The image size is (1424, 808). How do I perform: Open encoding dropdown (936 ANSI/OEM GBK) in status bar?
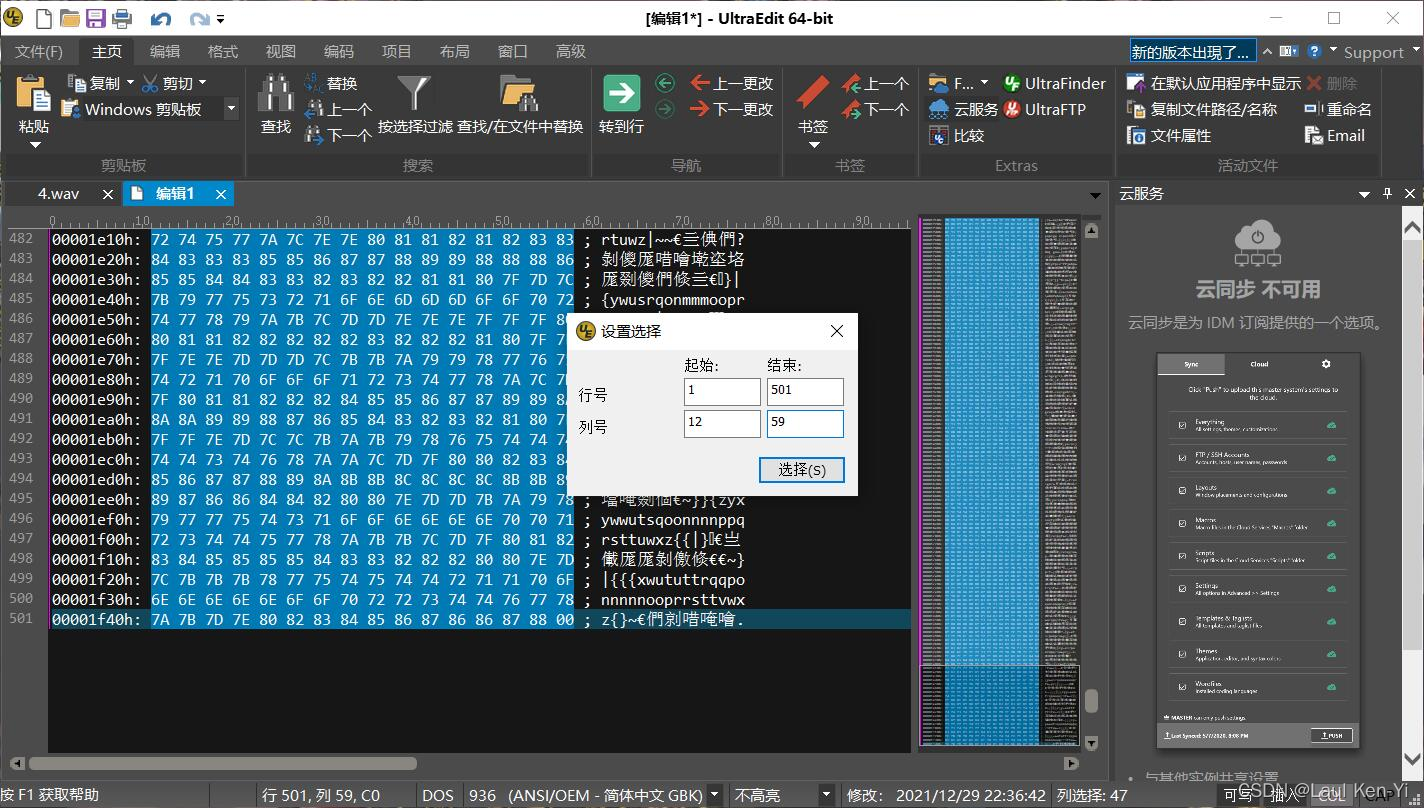click(x=714, y=795)
